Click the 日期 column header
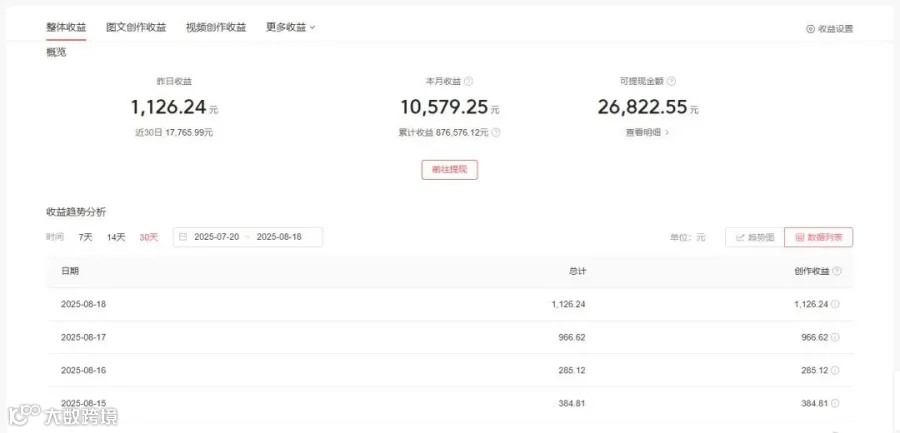This screenshot has height=433, width=900. [69, 271]
